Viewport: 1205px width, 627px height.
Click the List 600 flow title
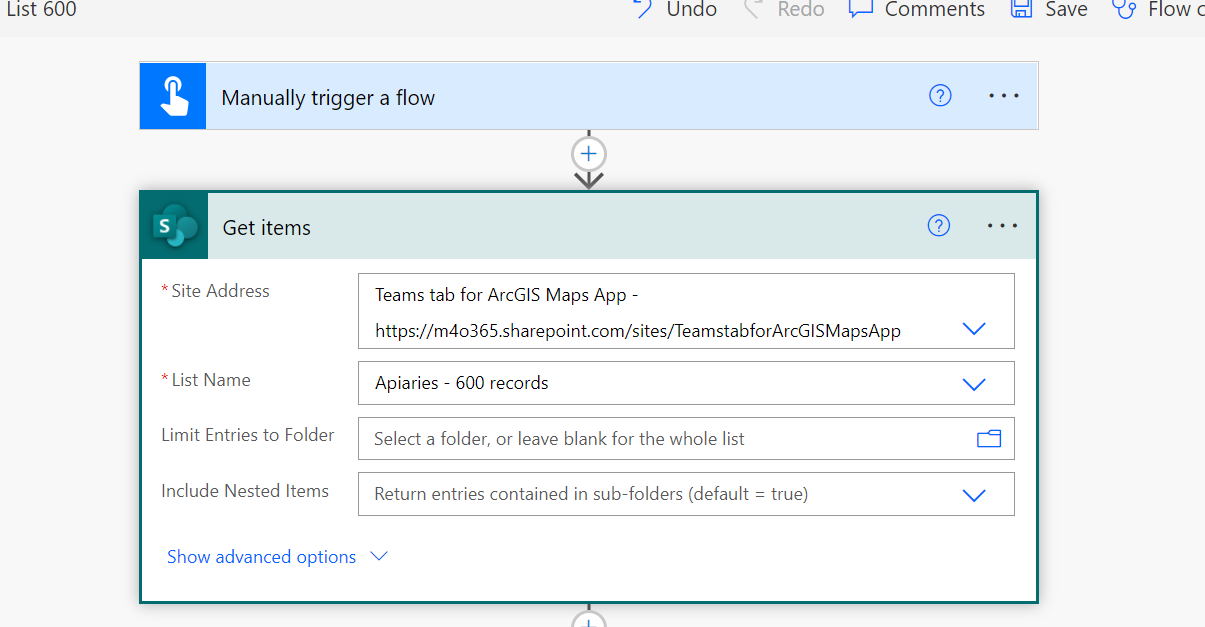(41, 10)
